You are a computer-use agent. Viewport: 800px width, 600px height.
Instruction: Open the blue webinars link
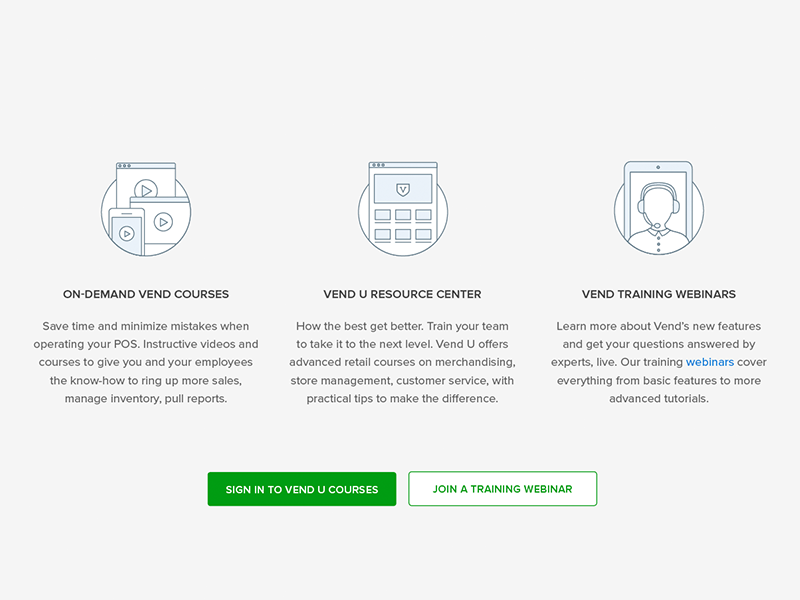point(710,362)
